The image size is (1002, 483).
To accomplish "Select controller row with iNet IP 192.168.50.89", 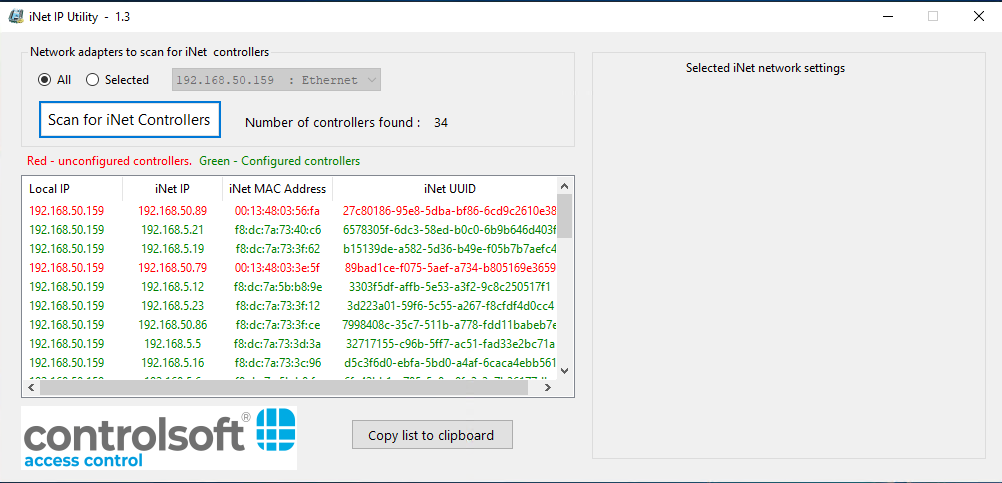I will pyautogui.click(x=290, y=210).
